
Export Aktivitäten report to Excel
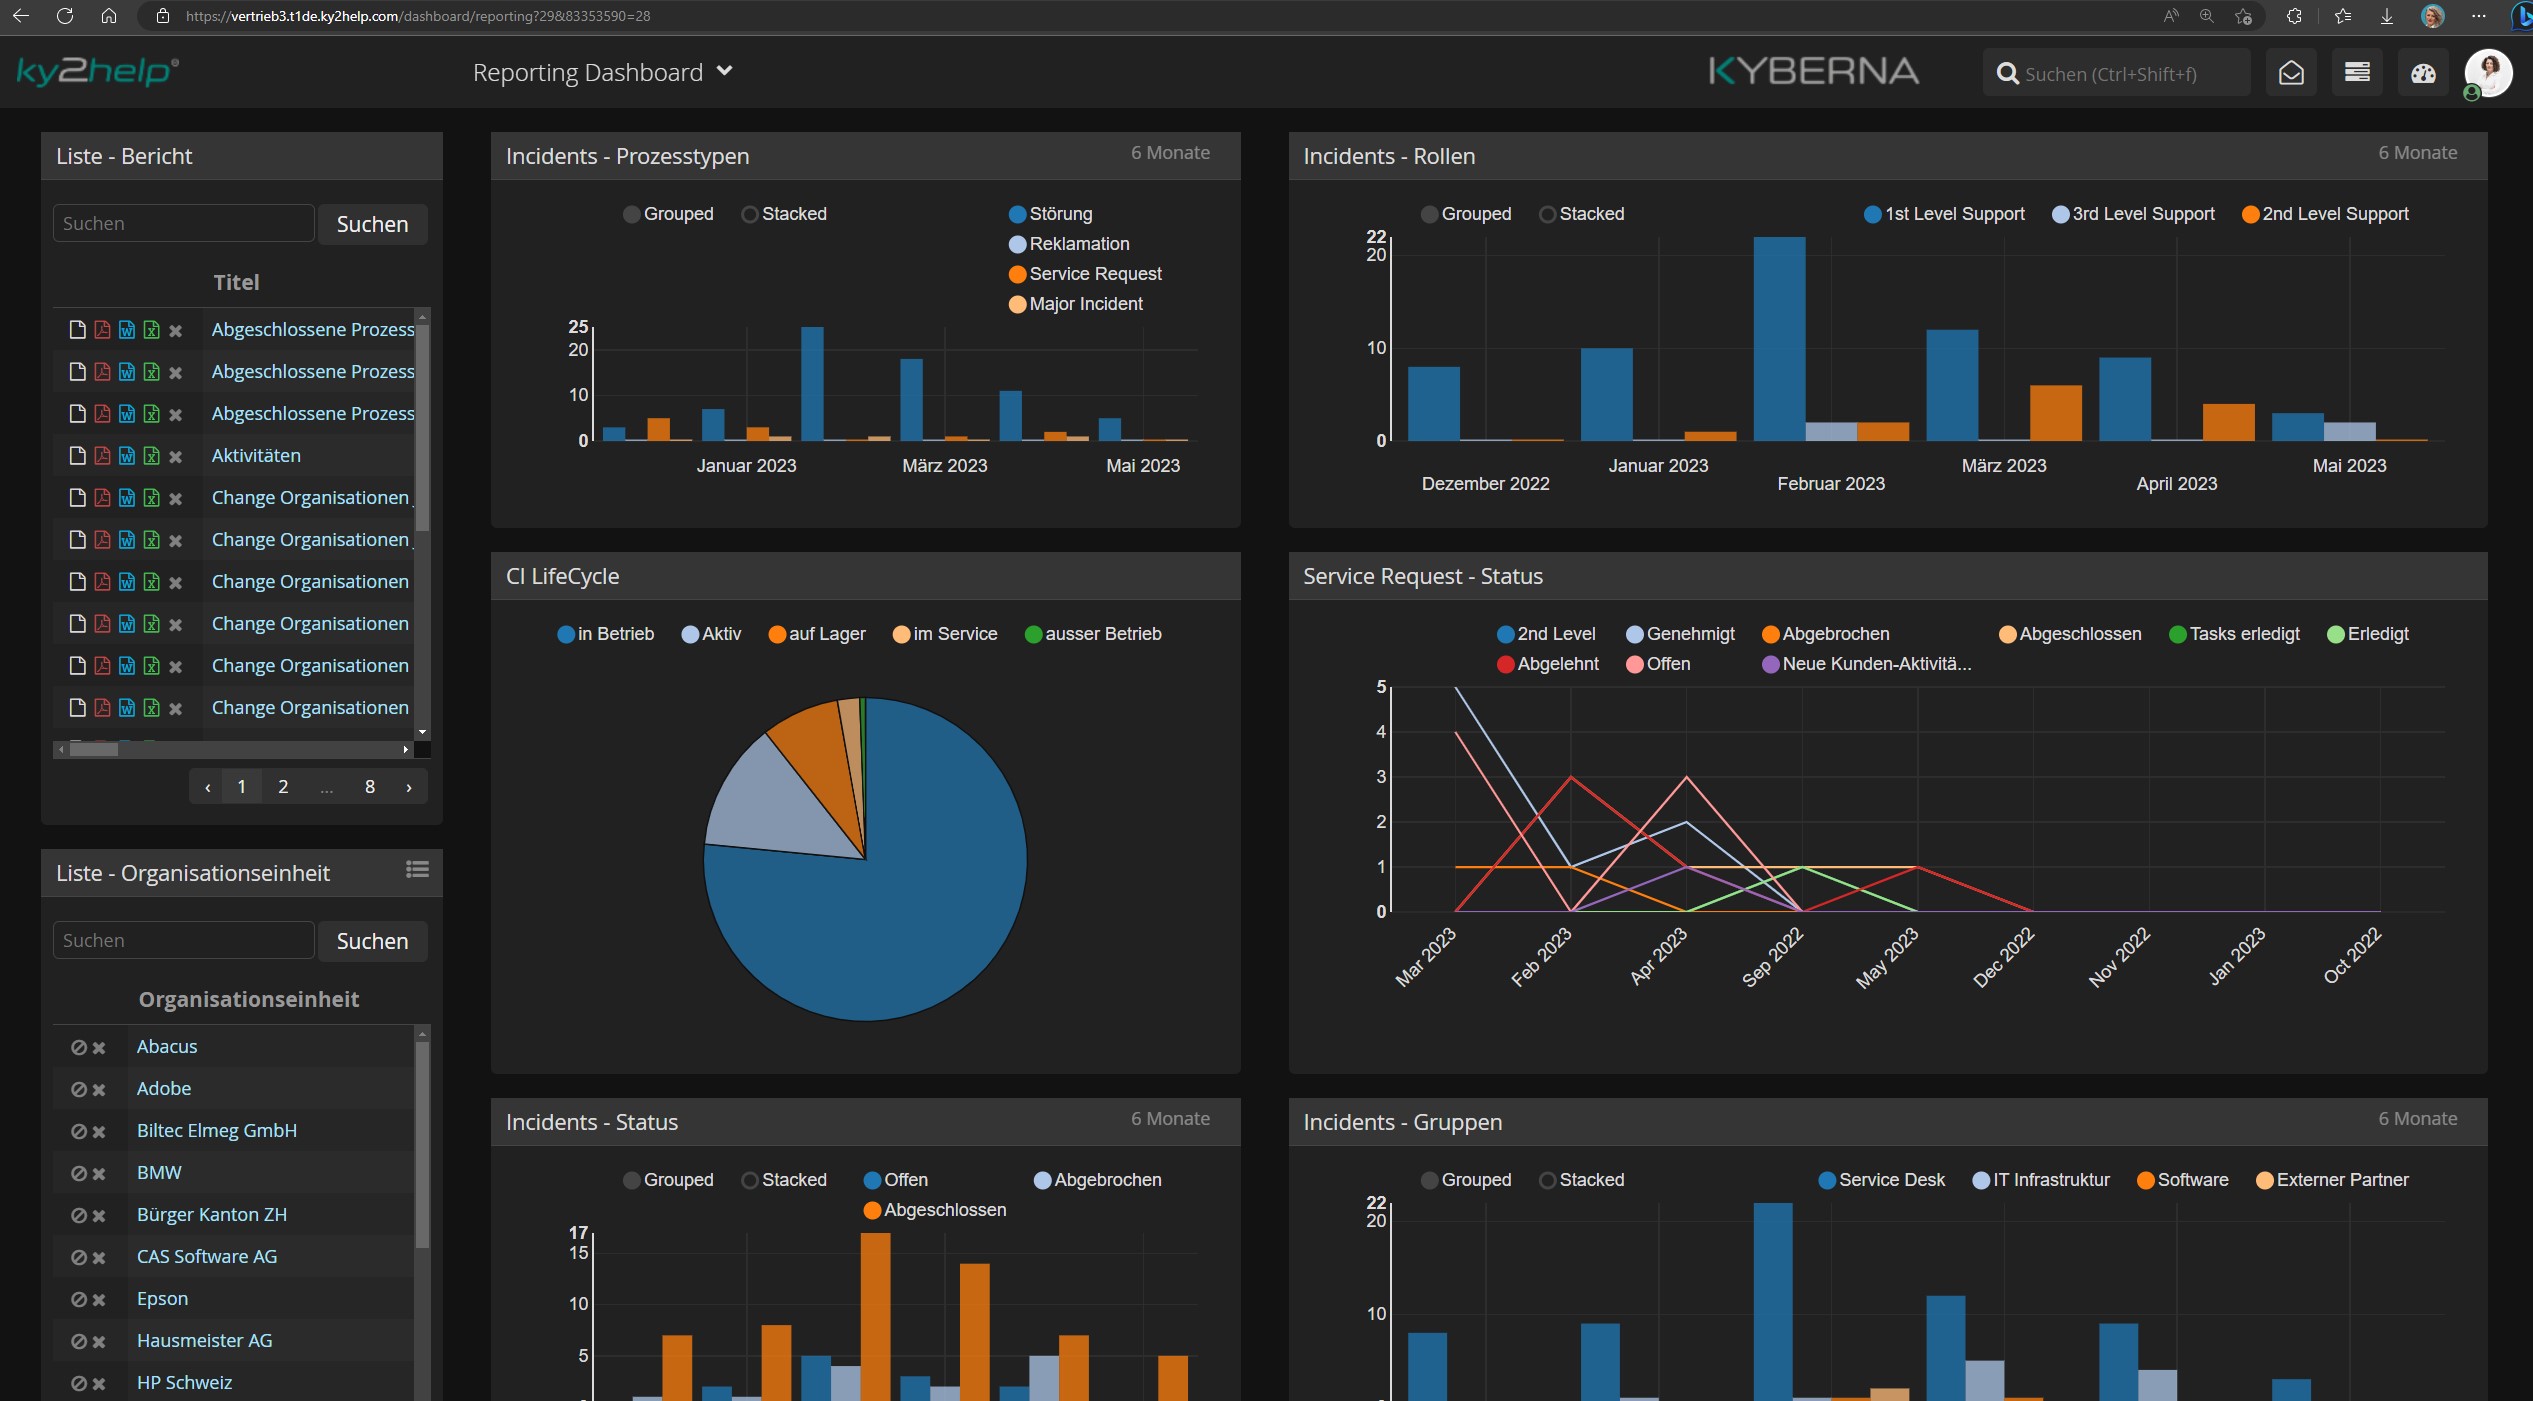click(x=151, y=455)
